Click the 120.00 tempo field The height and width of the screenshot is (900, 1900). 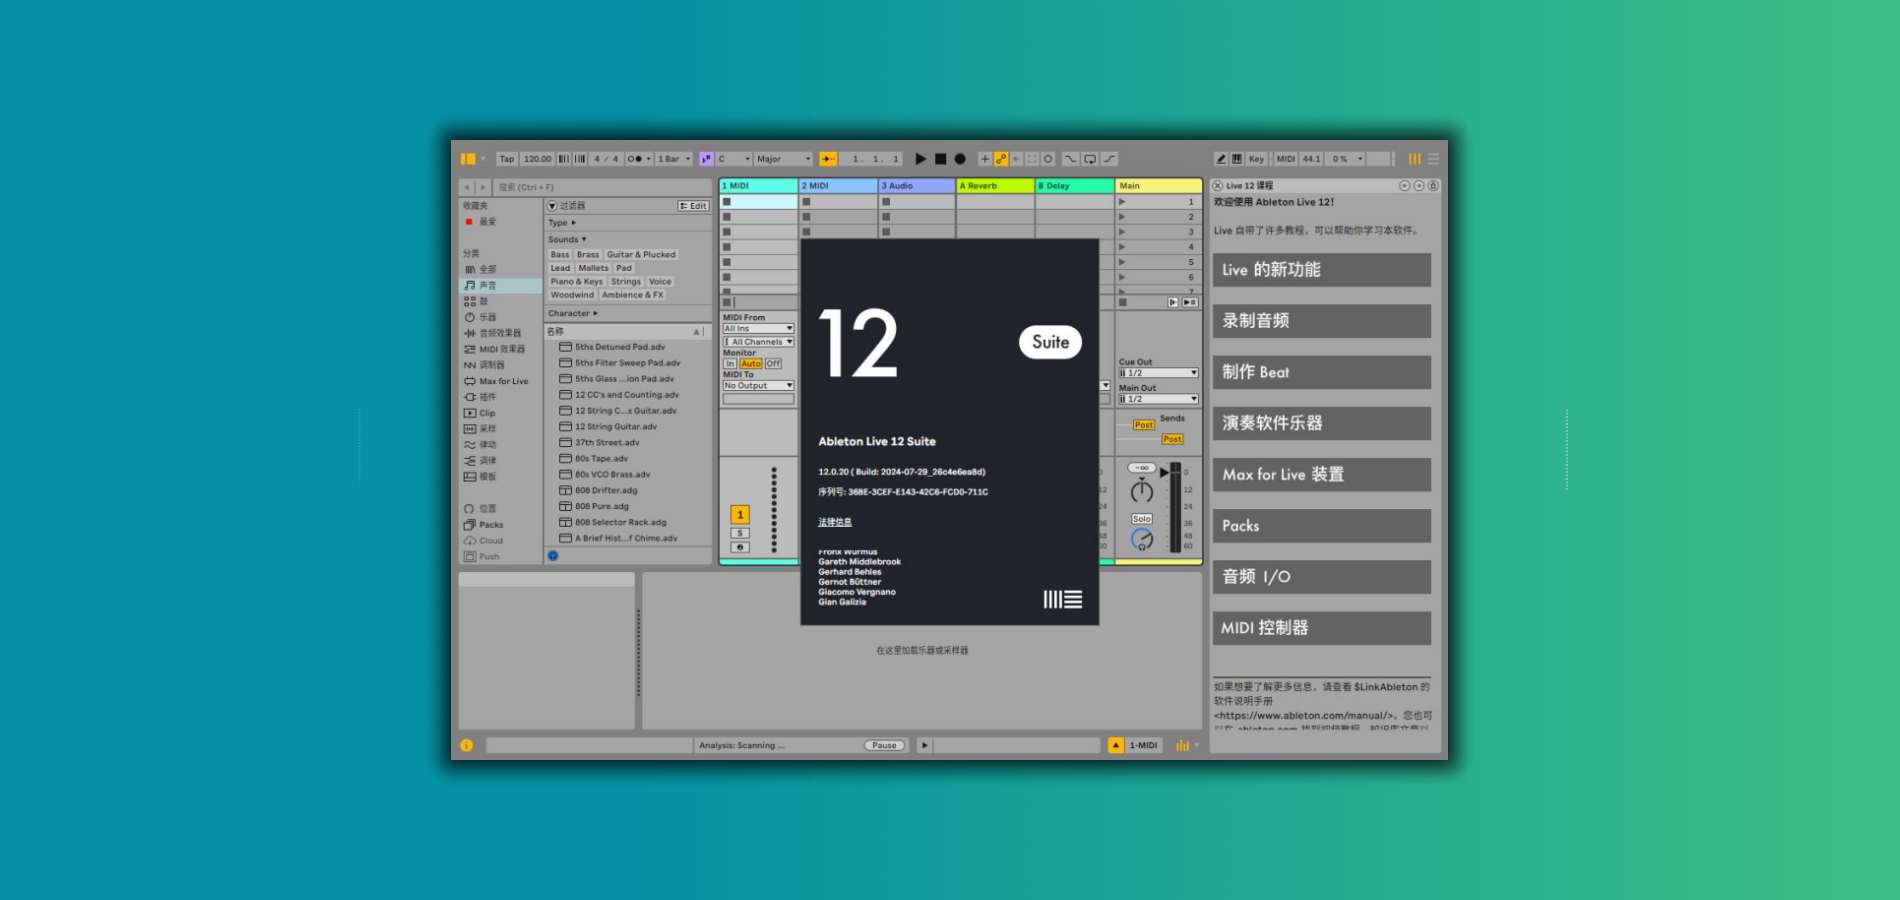[537, 159]
